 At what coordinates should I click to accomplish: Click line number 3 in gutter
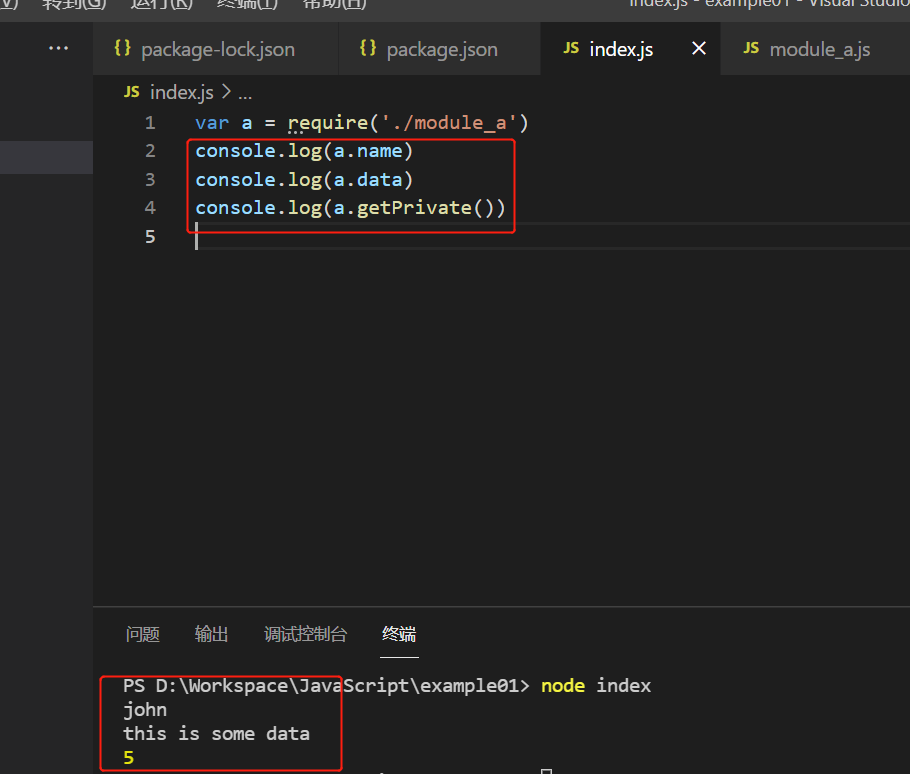150,180
